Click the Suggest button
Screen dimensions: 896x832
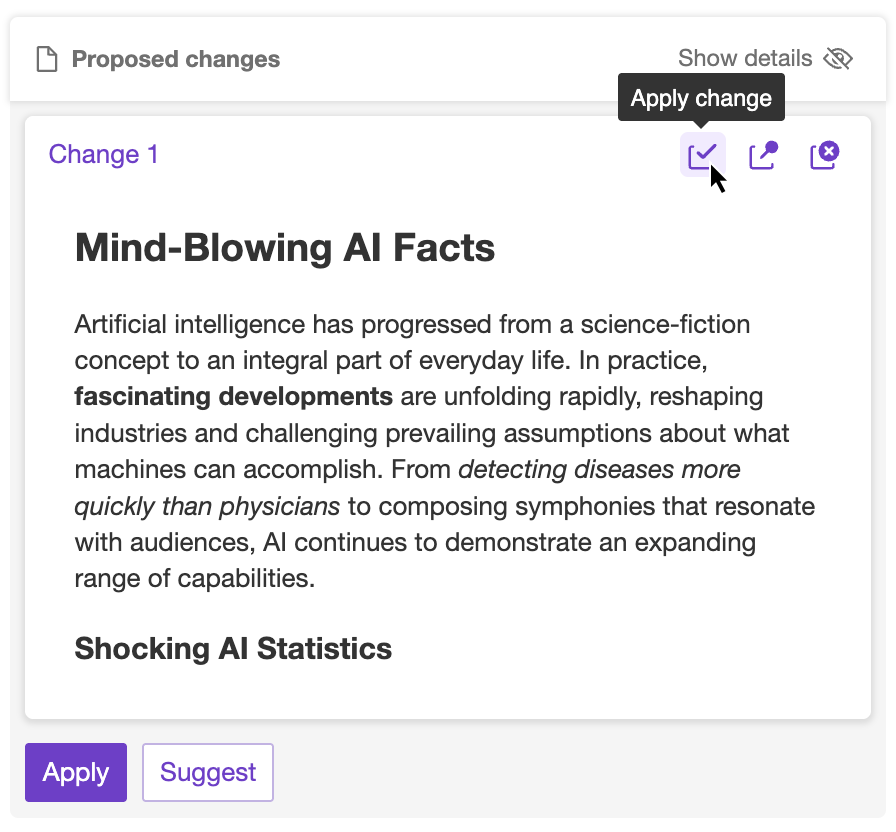tap(207, 772)
